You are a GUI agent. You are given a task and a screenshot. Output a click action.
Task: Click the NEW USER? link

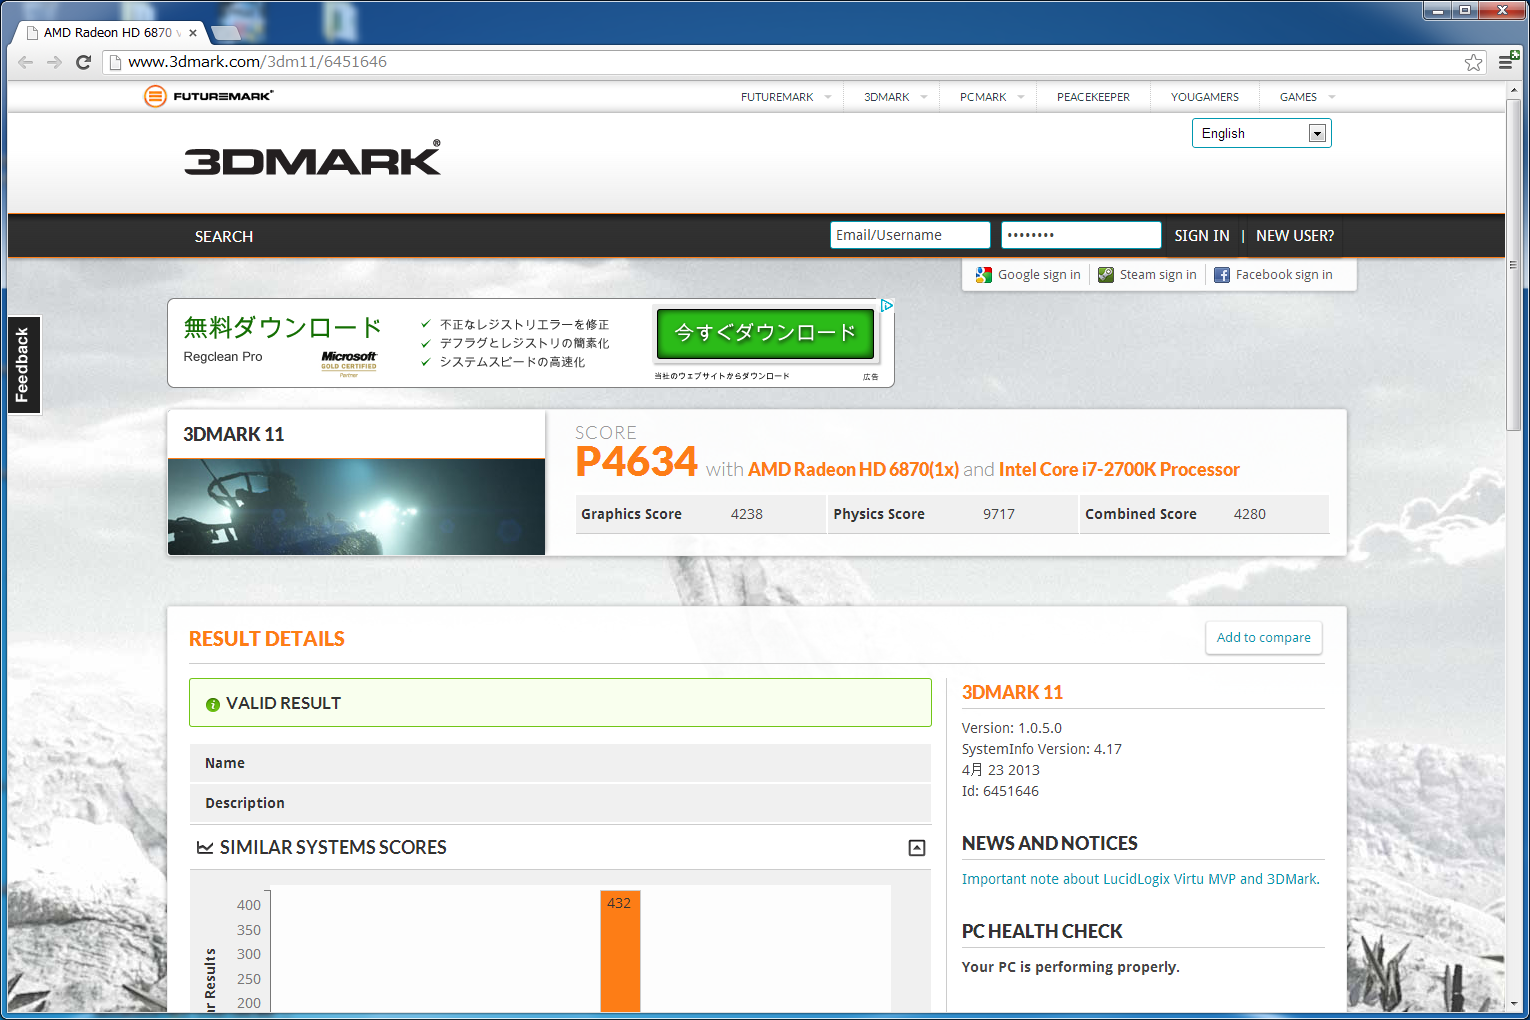click(x=1295, y=236)
